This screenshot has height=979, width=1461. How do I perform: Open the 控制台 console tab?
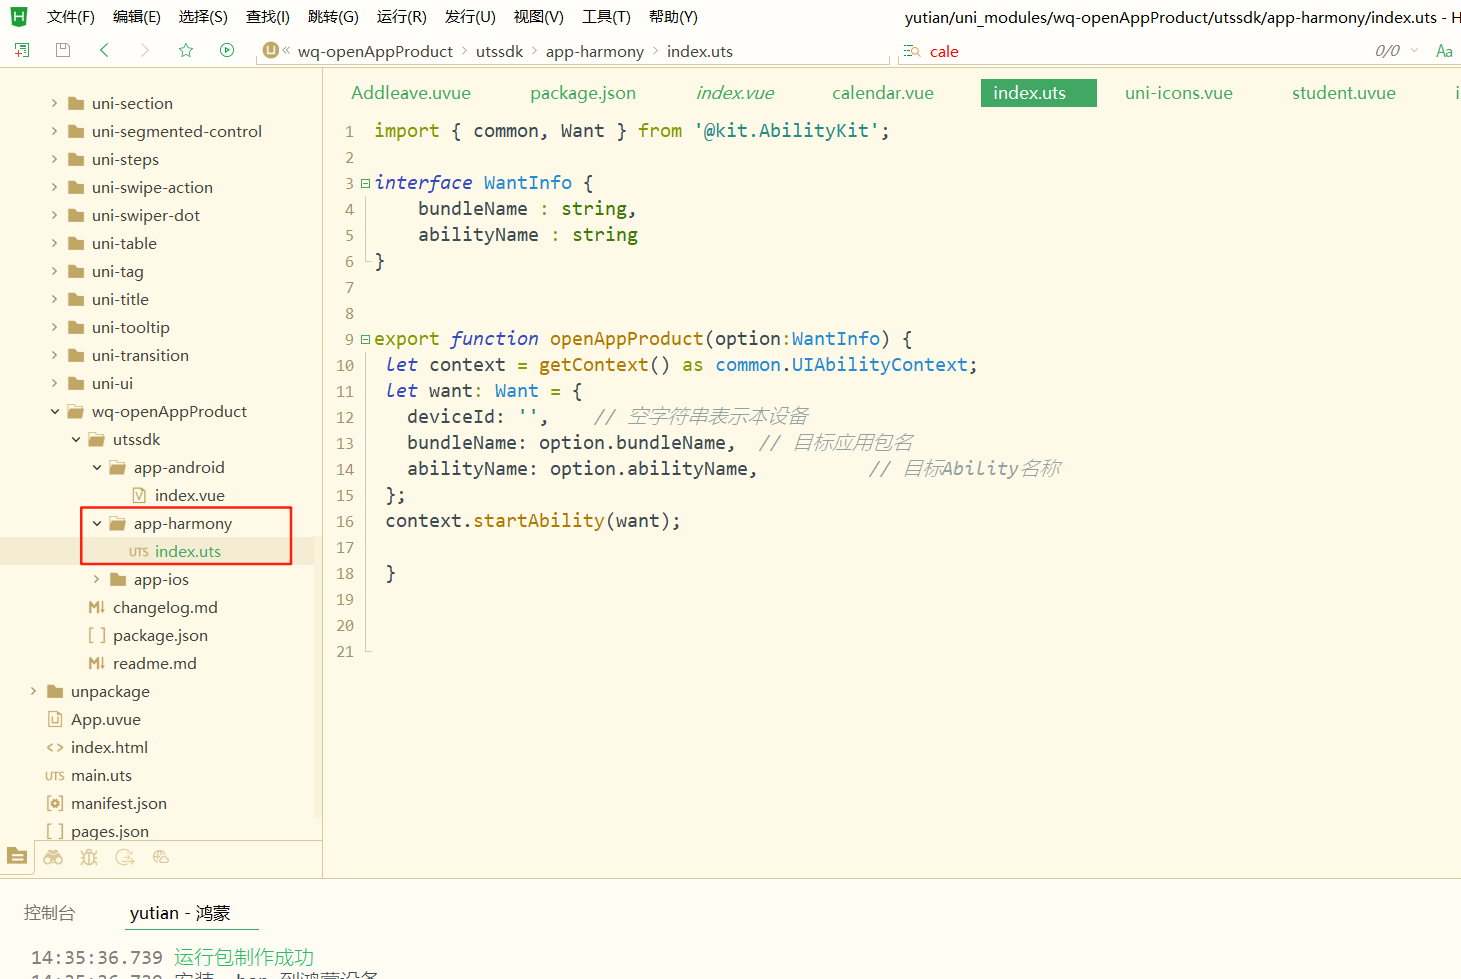50,913
